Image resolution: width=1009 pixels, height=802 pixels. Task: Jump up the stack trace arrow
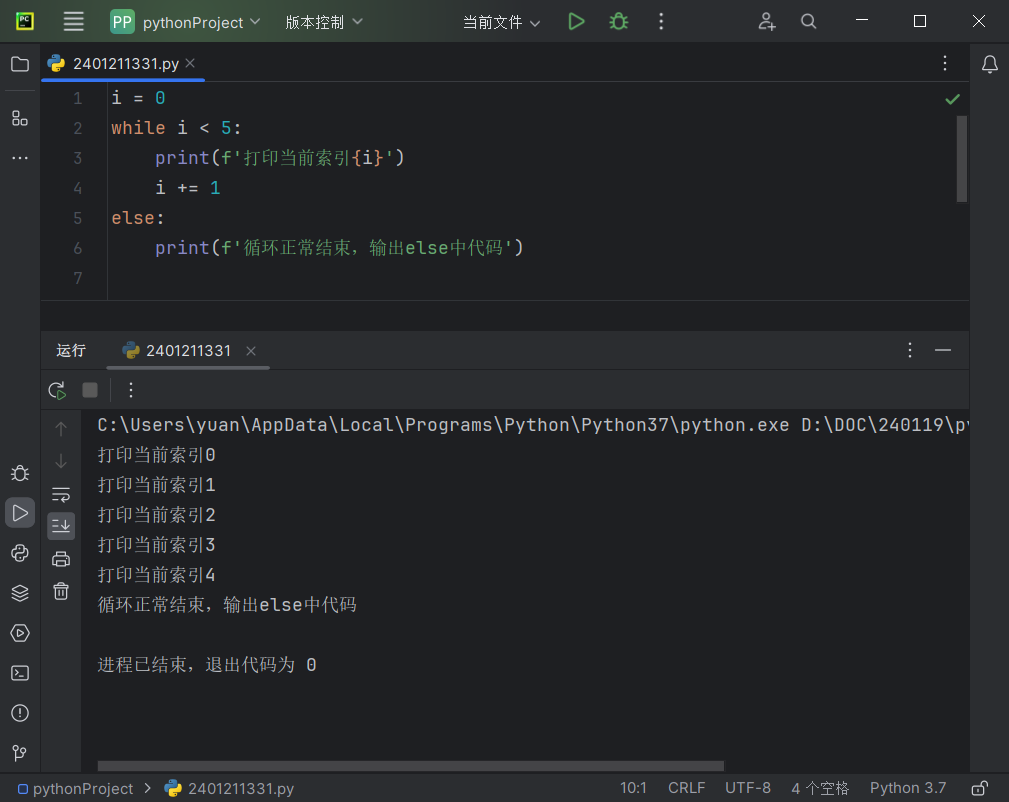61,429
